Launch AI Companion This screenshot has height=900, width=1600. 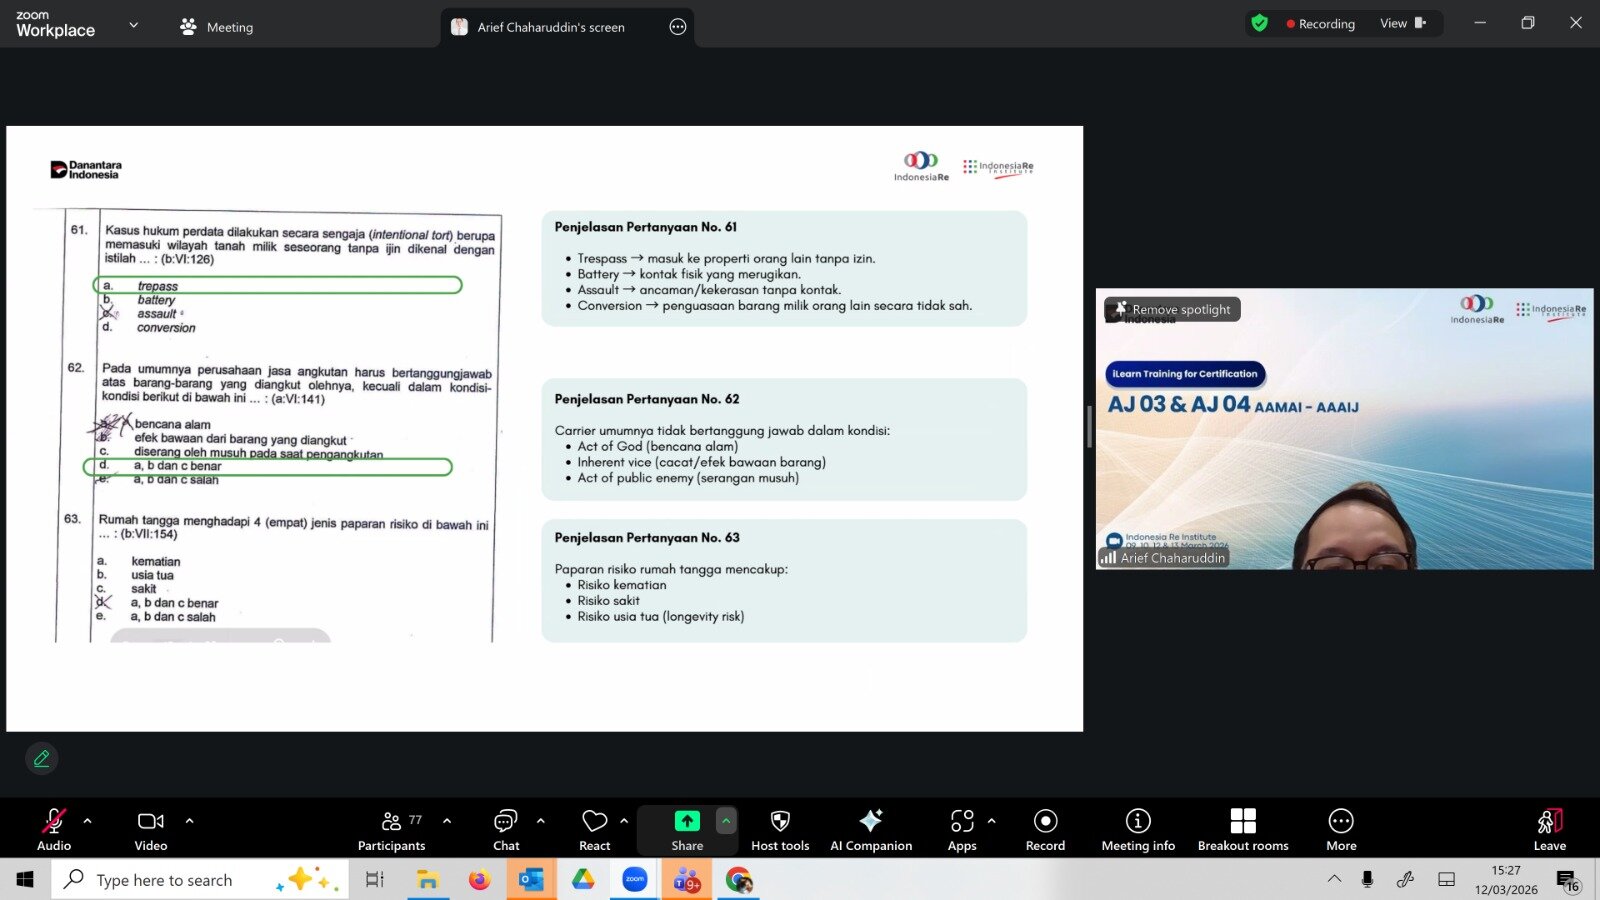tap(871, 830)
